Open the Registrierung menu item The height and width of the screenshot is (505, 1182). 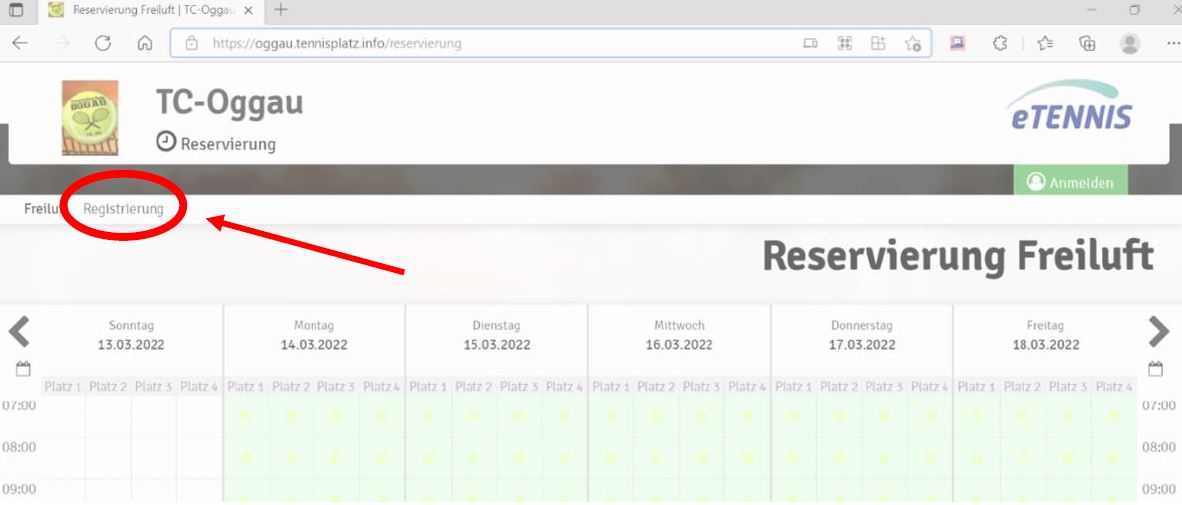[123, 209]
